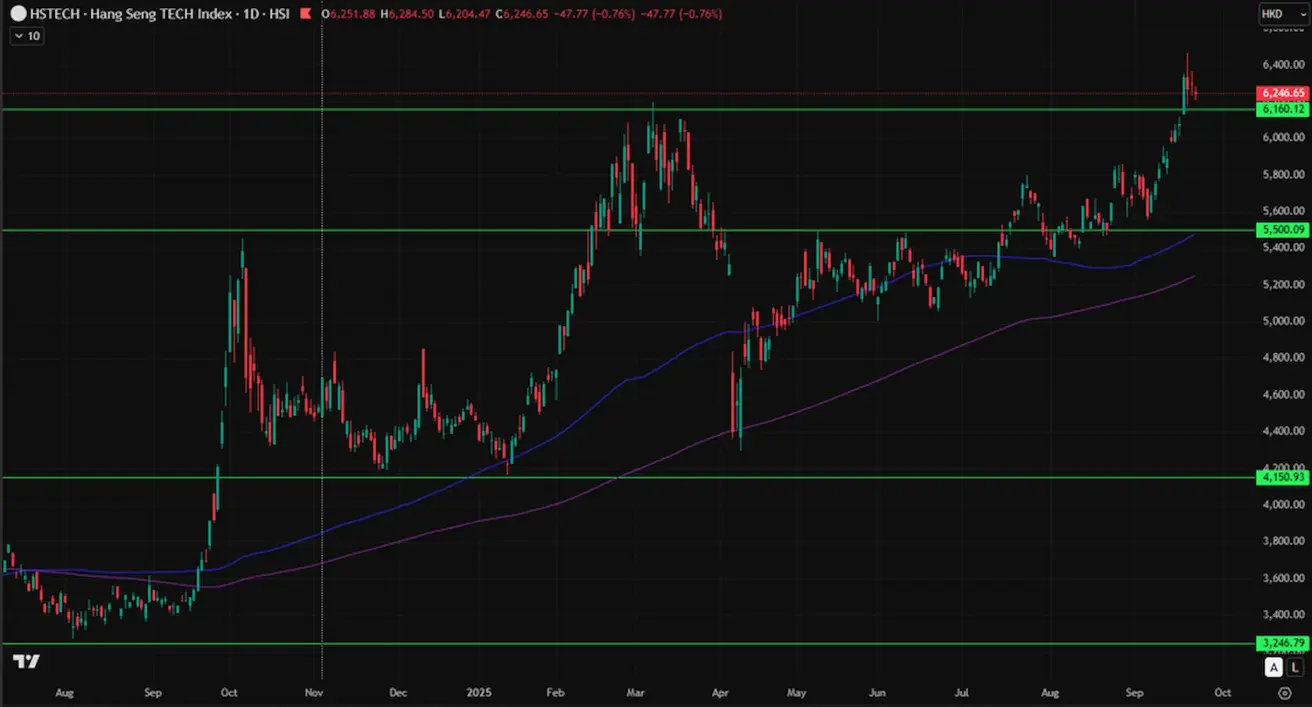Click the 3,800.00 price scale label

point(1282,541)
